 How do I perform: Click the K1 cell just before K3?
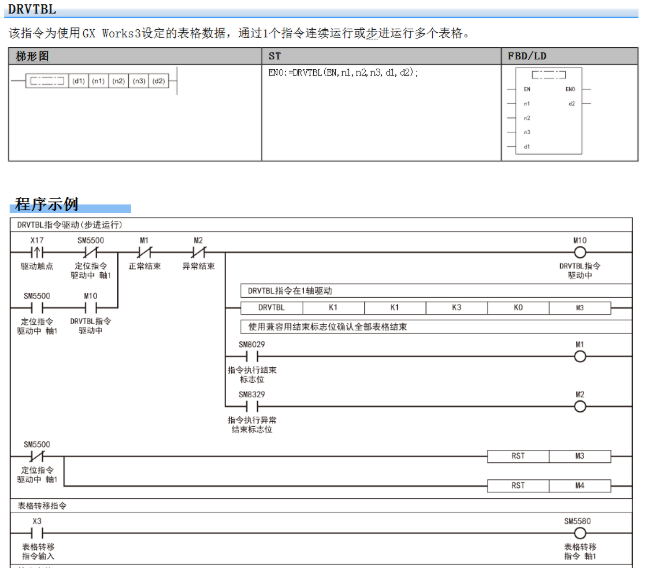coord(395,308)
